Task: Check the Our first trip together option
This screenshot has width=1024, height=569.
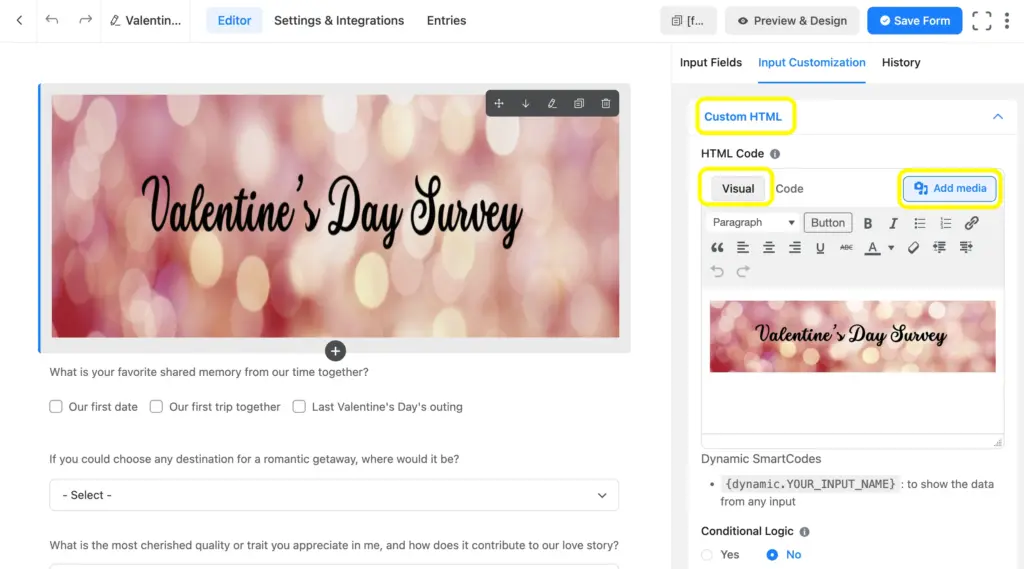Action: pyautogui.click(x=156, y=407)
